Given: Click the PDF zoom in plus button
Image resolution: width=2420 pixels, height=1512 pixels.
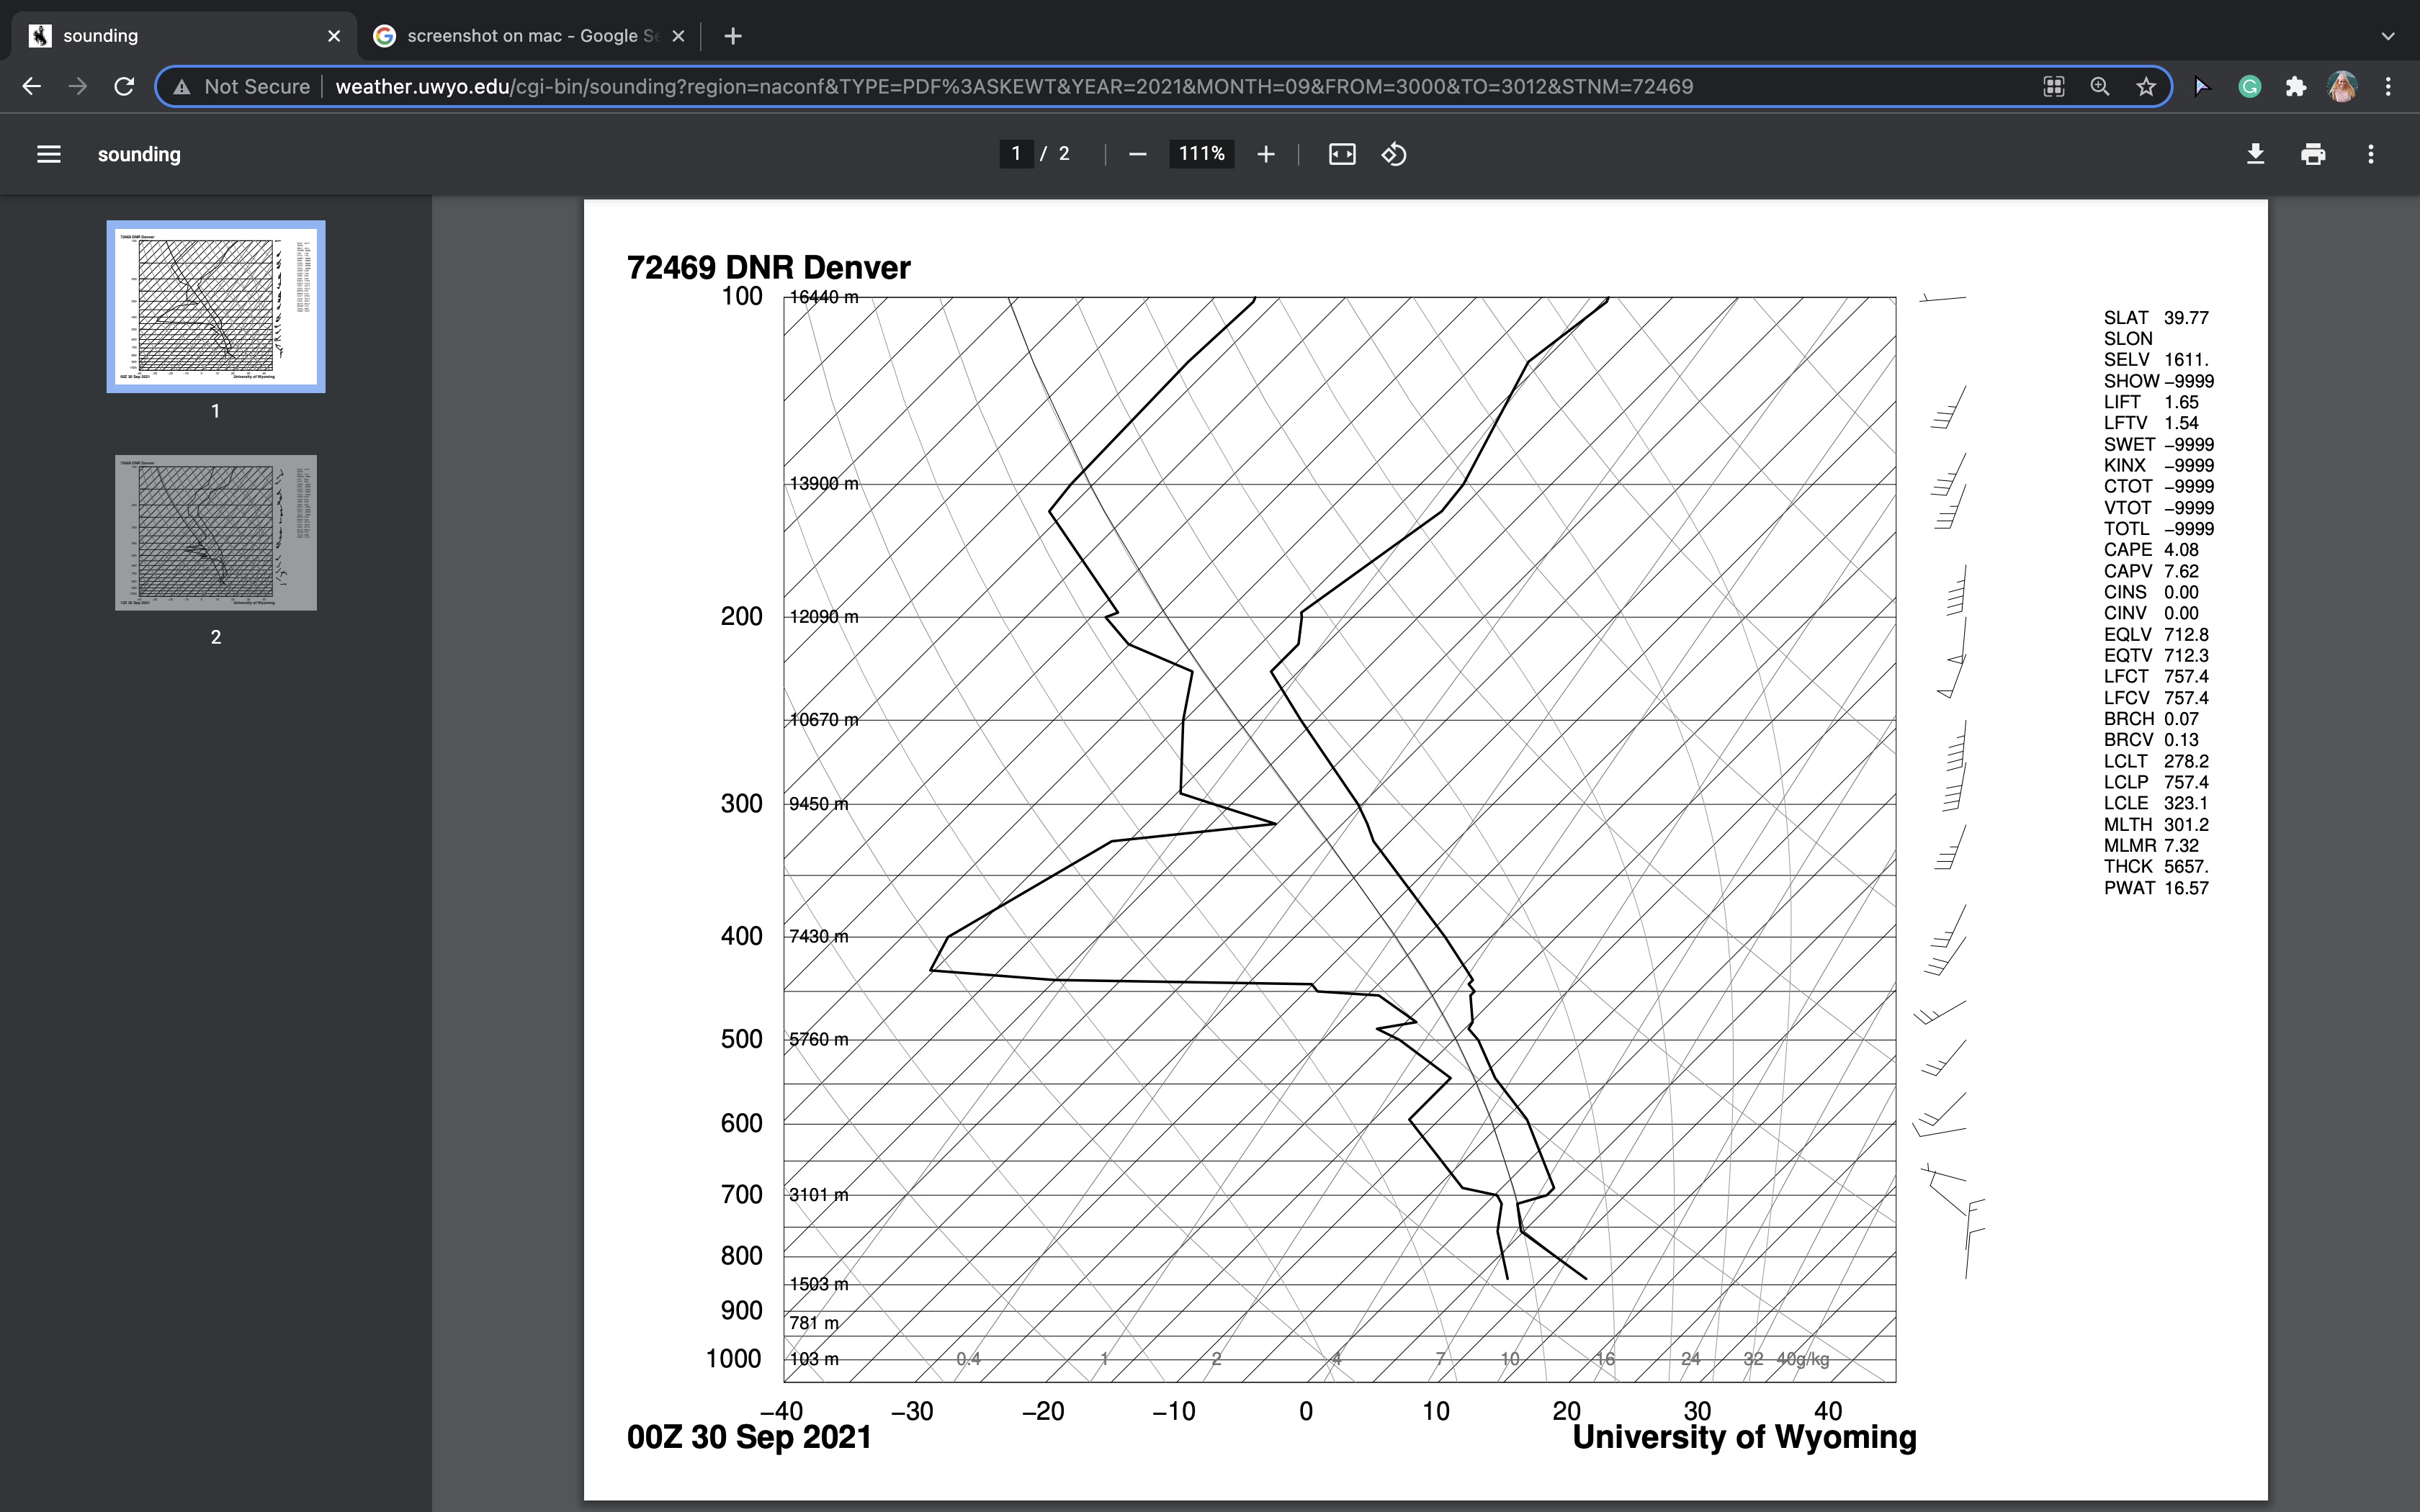Looking at the screenshot, I should 1266,154.
